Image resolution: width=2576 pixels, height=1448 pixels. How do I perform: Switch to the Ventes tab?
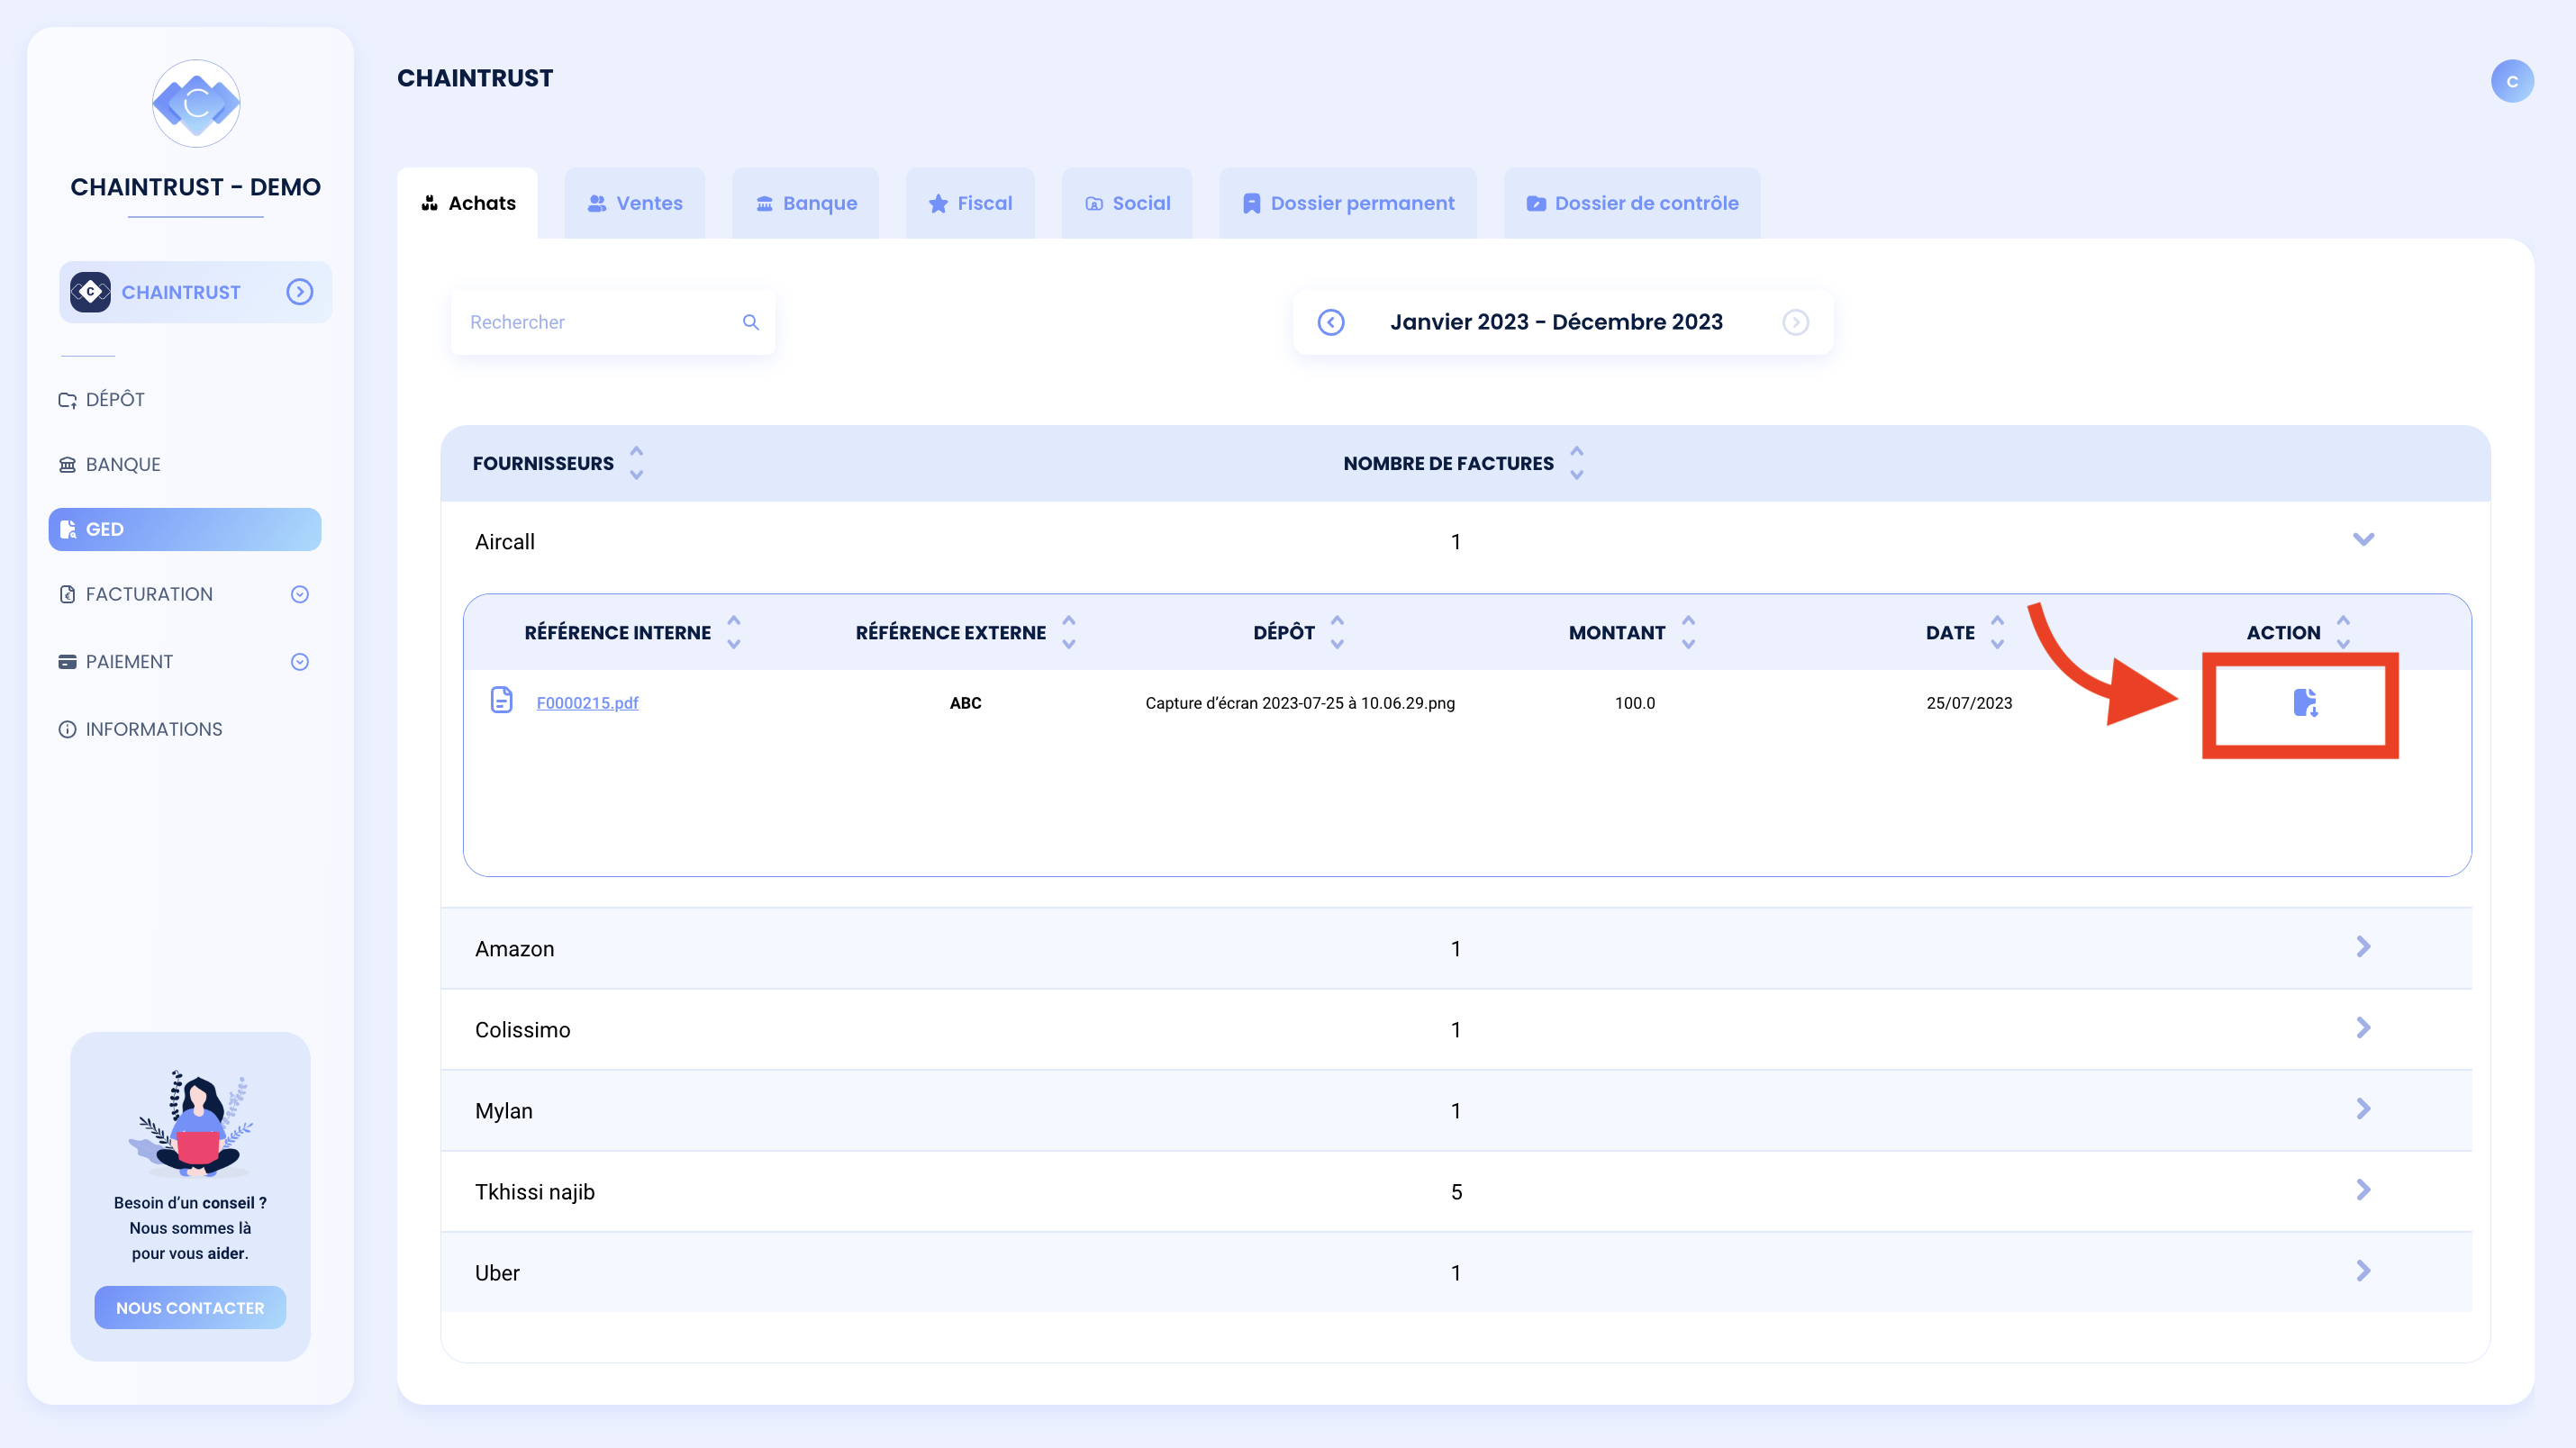[x=635, y=203]
